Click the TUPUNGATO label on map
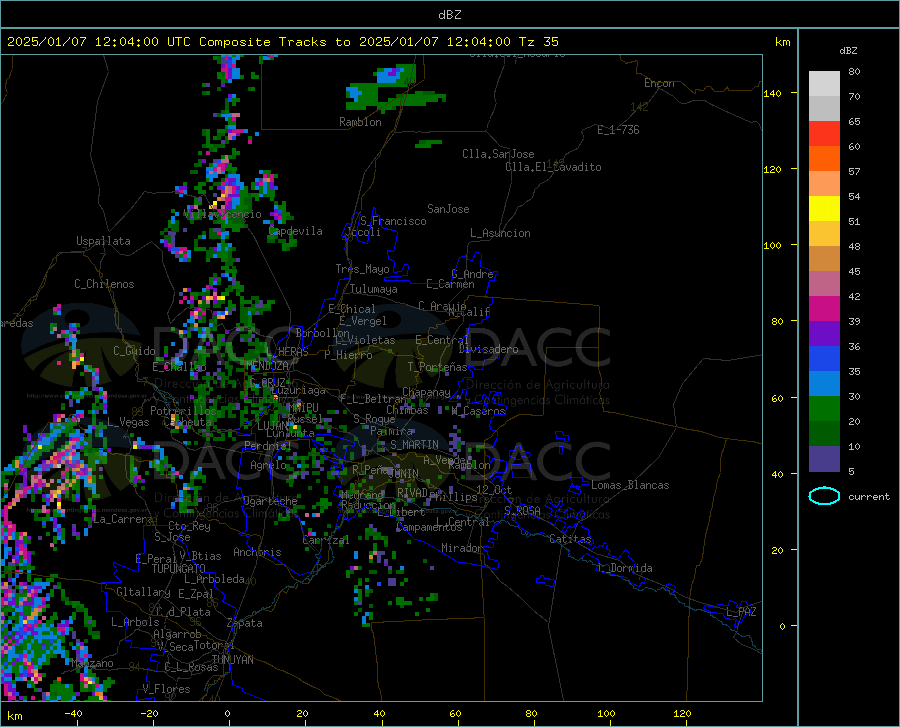900x727 pixels. point(179,569)
